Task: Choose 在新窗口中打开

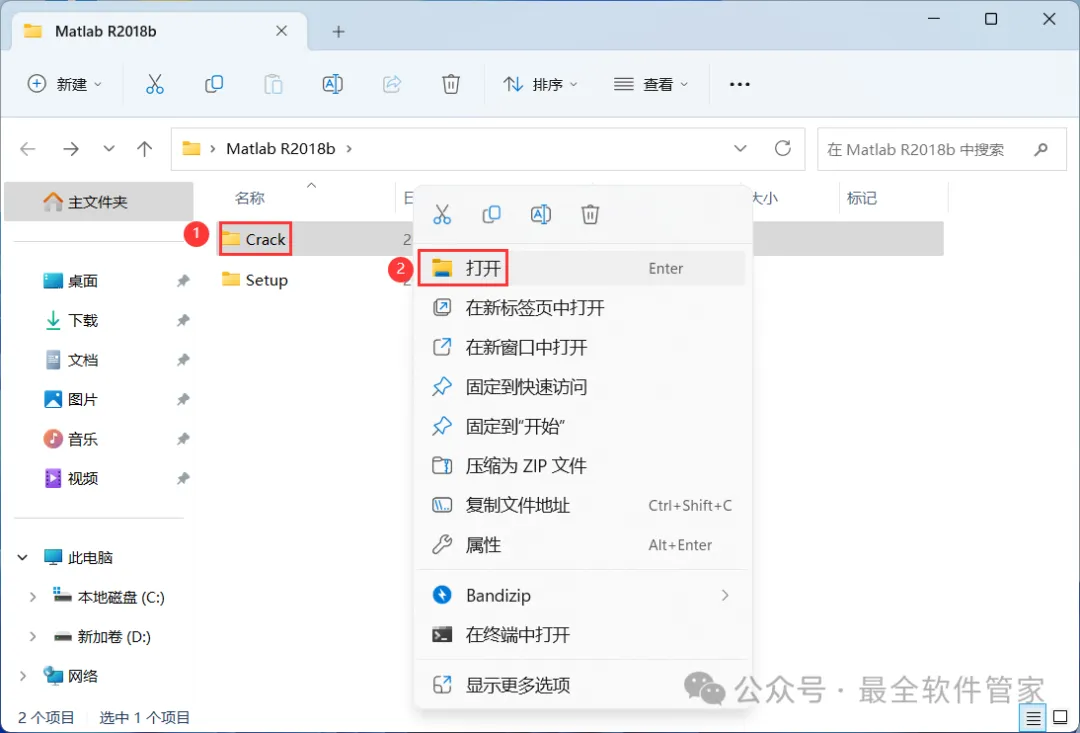Action: click(583, 347)
